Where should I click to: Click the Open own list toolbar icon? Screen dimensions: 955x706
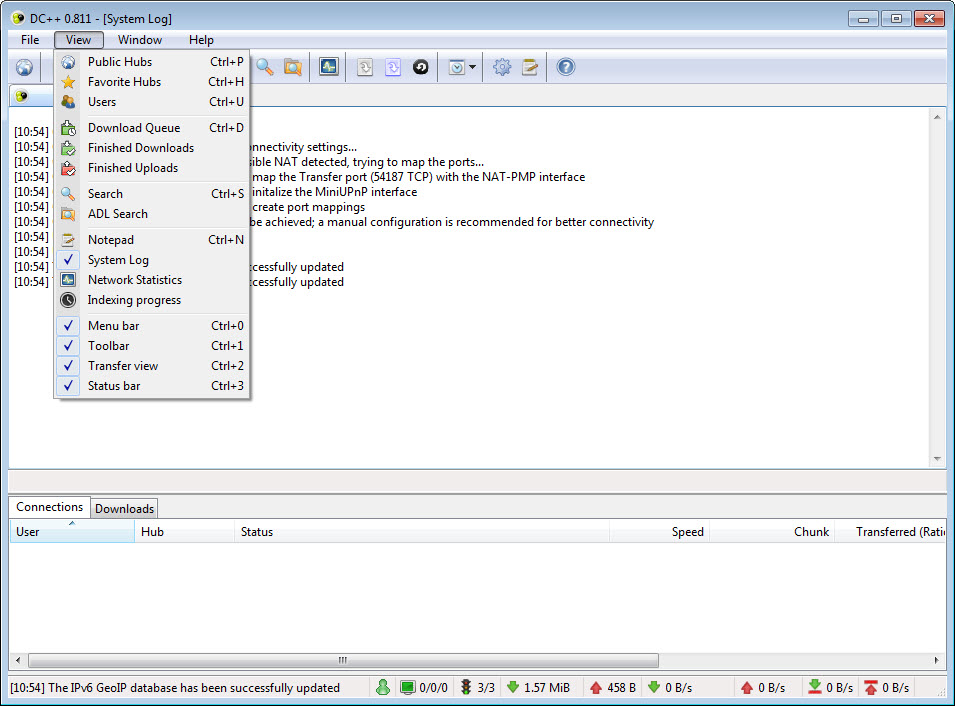393,67
